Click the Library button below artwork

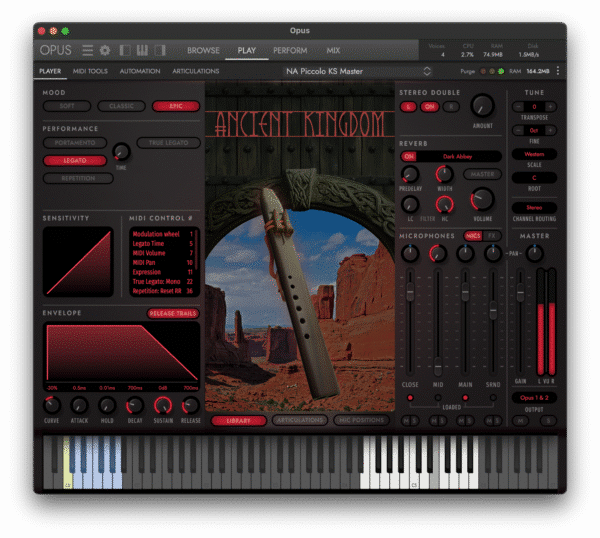(x=238, y=421)
